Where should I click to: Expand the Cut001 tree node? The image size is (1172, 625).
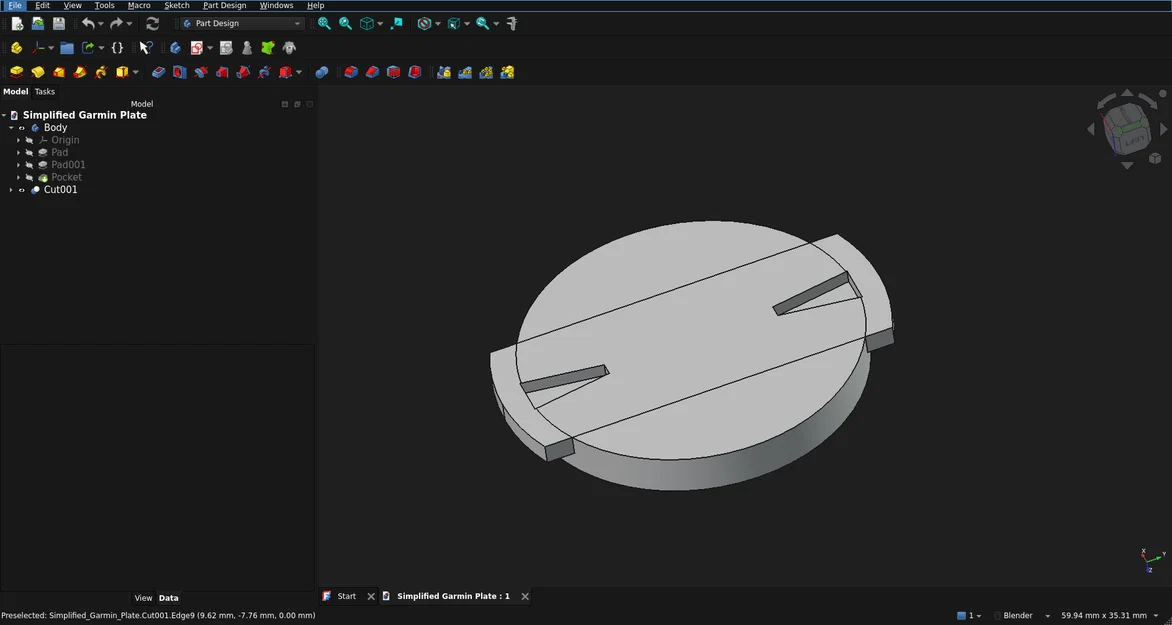point(10,190)
